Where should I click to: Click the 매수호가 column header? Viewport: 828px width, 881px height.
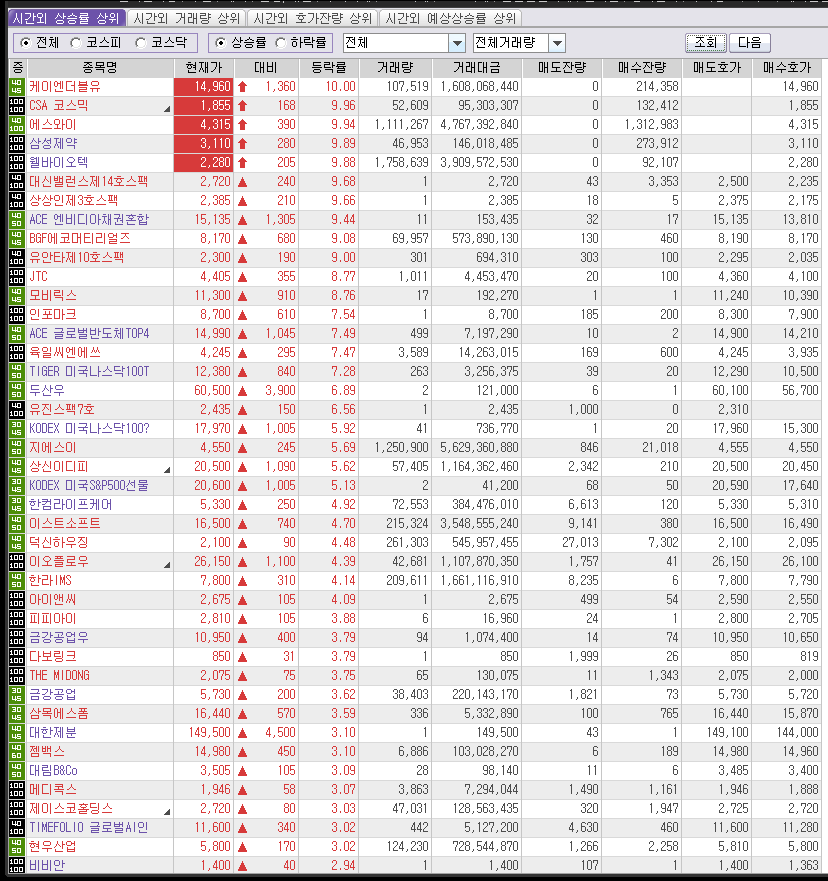(x=786, y=68)
